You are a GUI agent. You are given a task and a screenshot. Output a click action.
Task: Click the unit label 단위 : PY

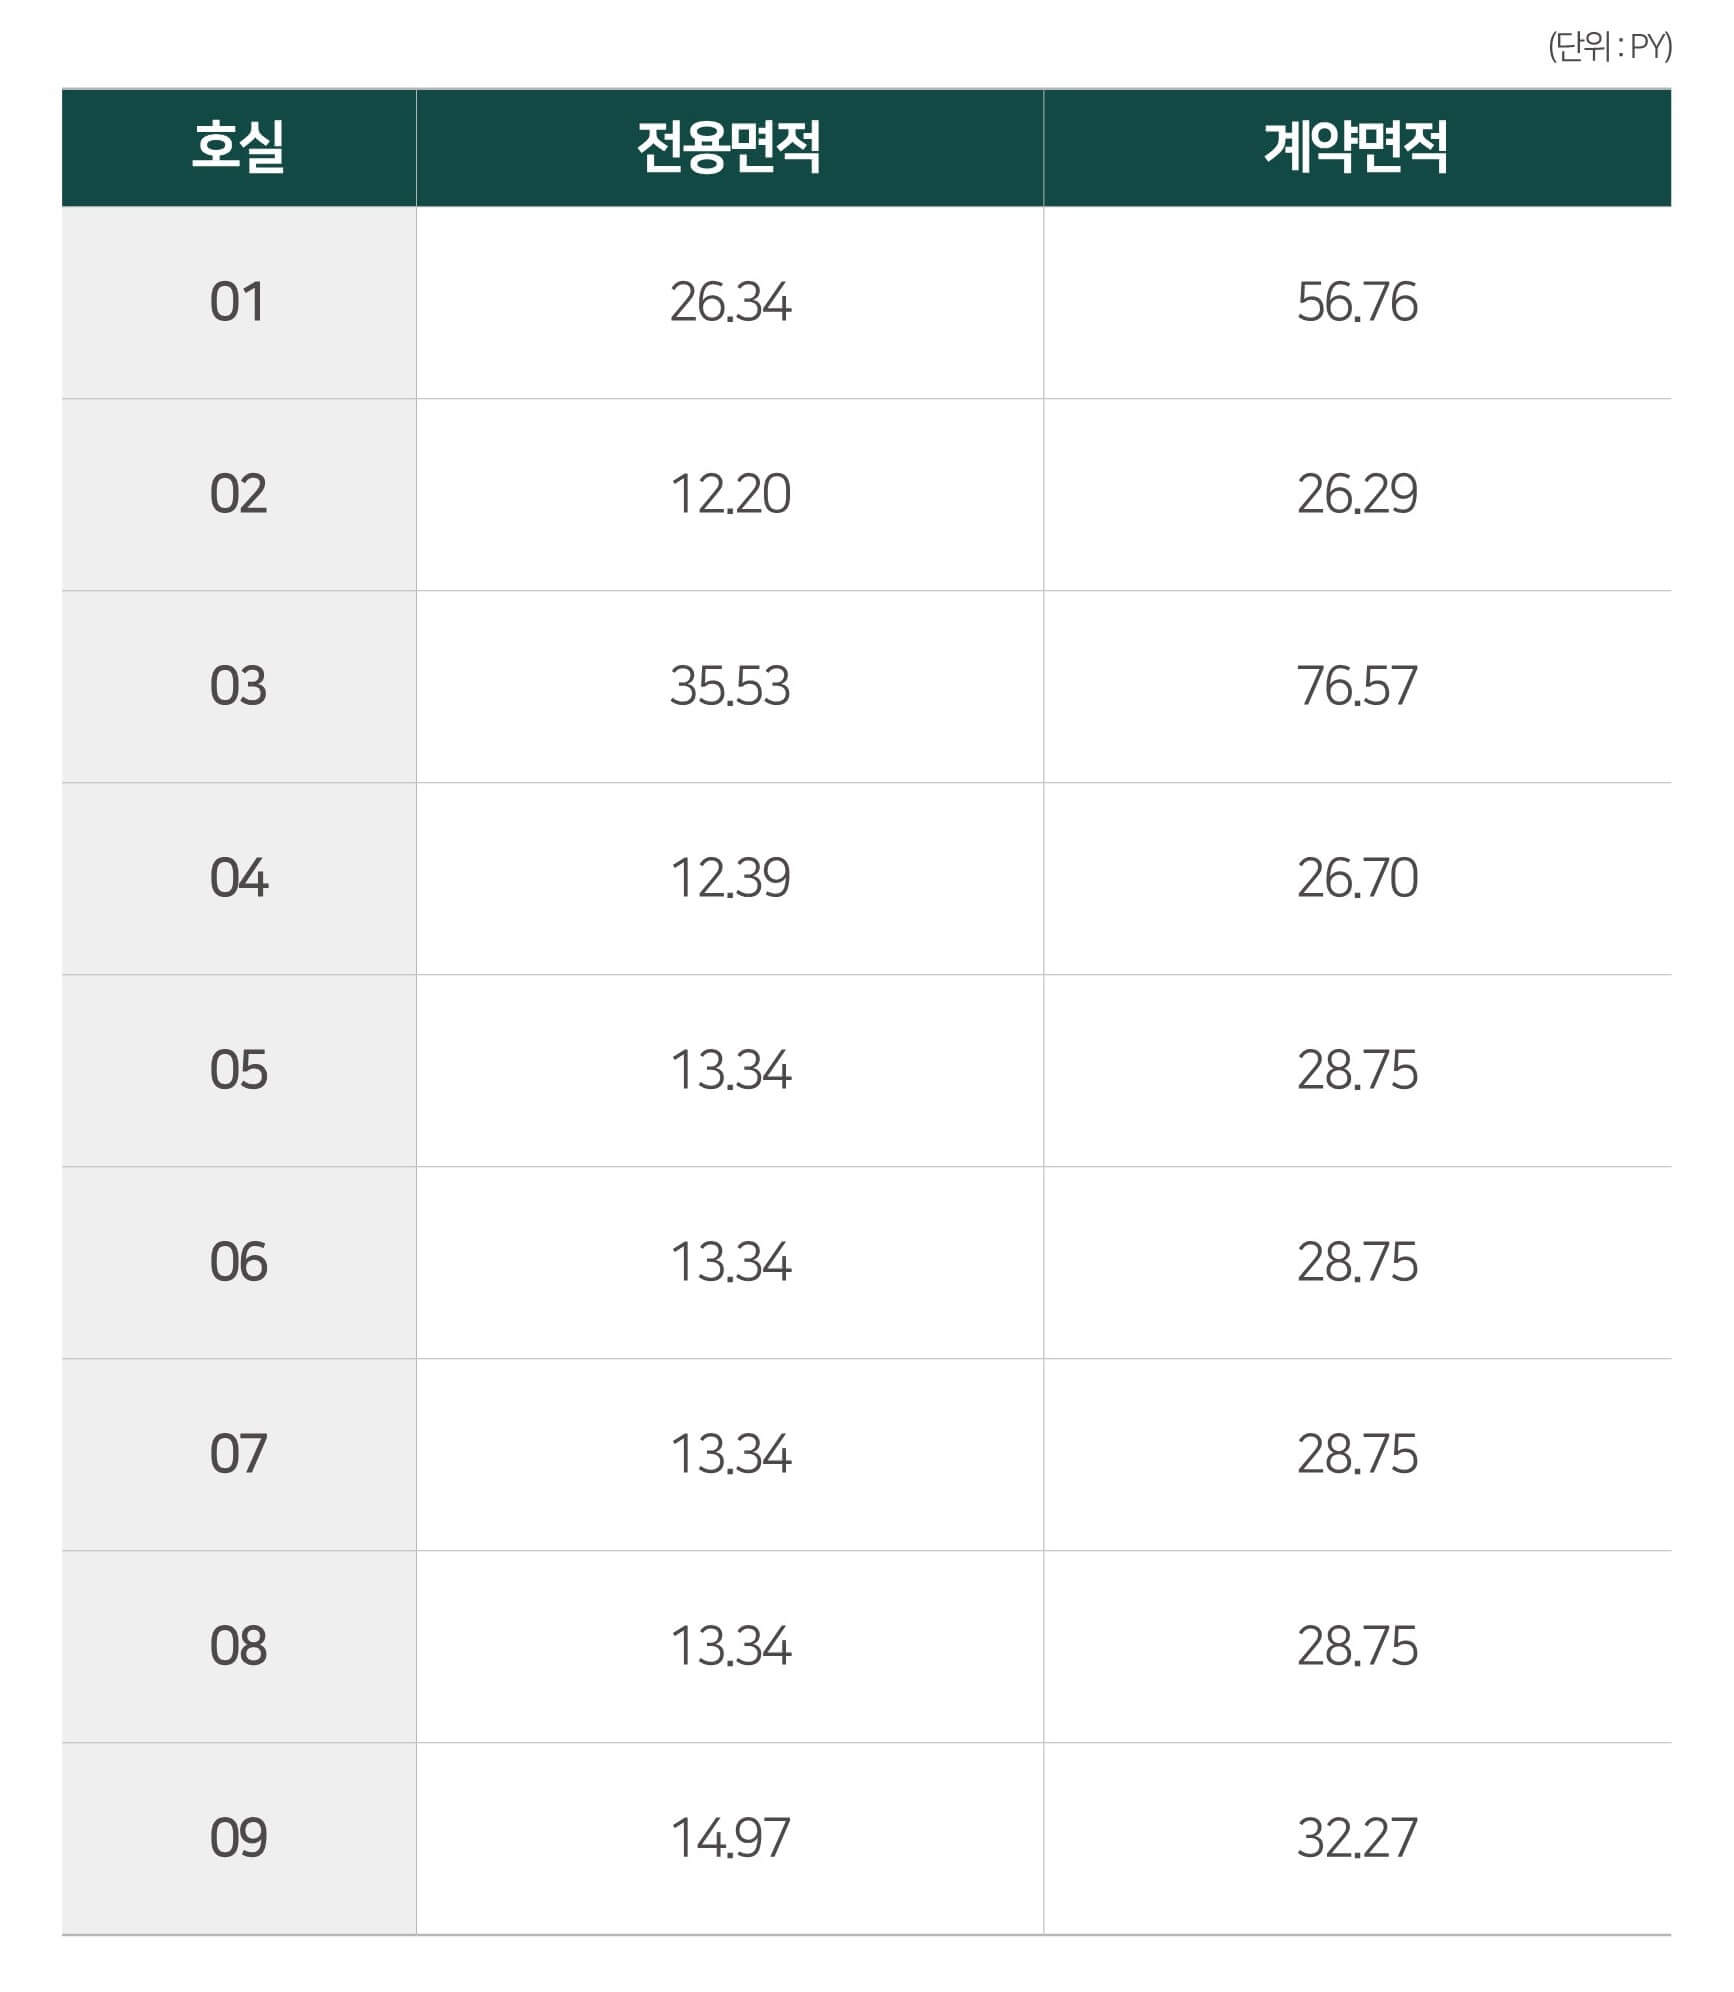1610,47
